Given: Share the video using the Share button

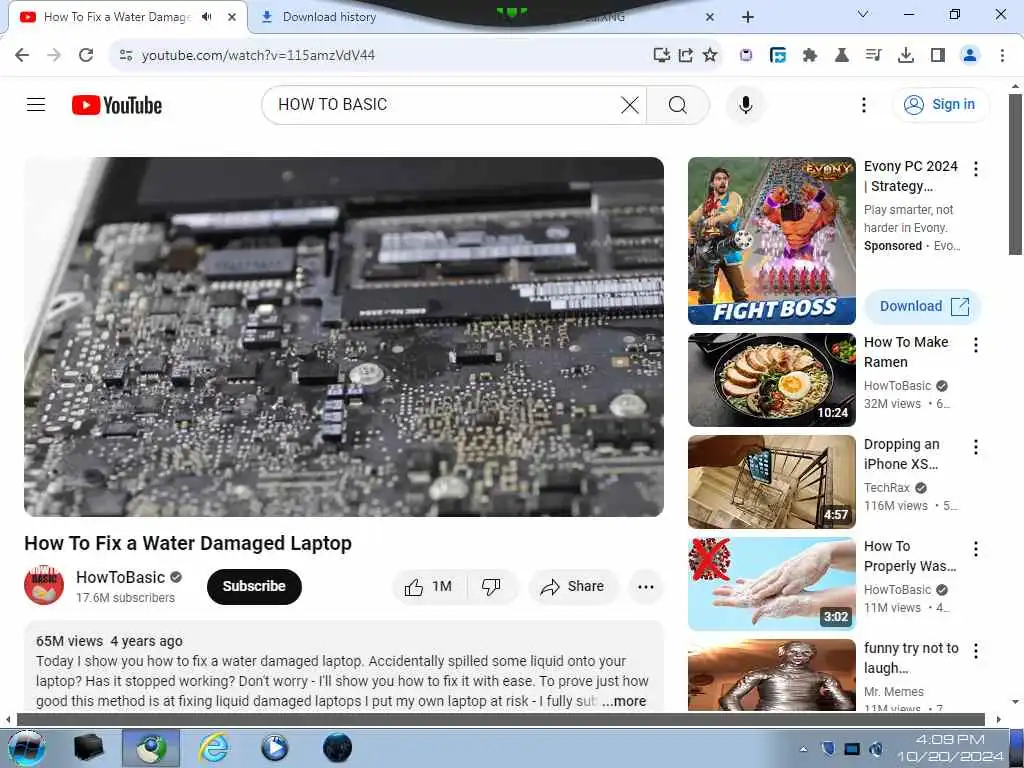Looking at the screenshot, I should [x=573, y=586].
